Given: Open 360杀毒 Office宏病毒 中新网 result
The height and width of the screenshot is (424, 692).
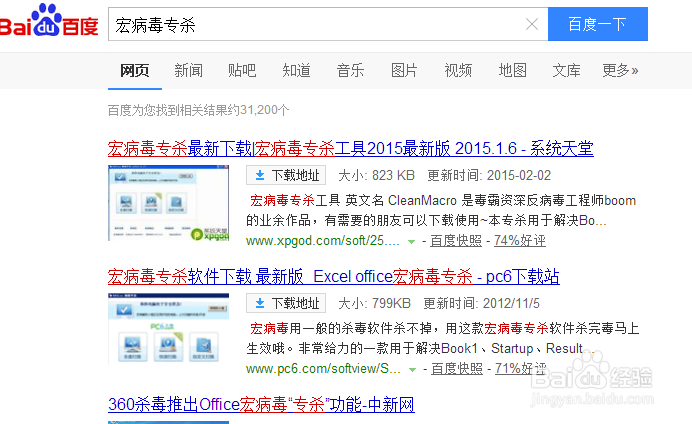Looking at the screenshot, I should click(x=261, y=405).
